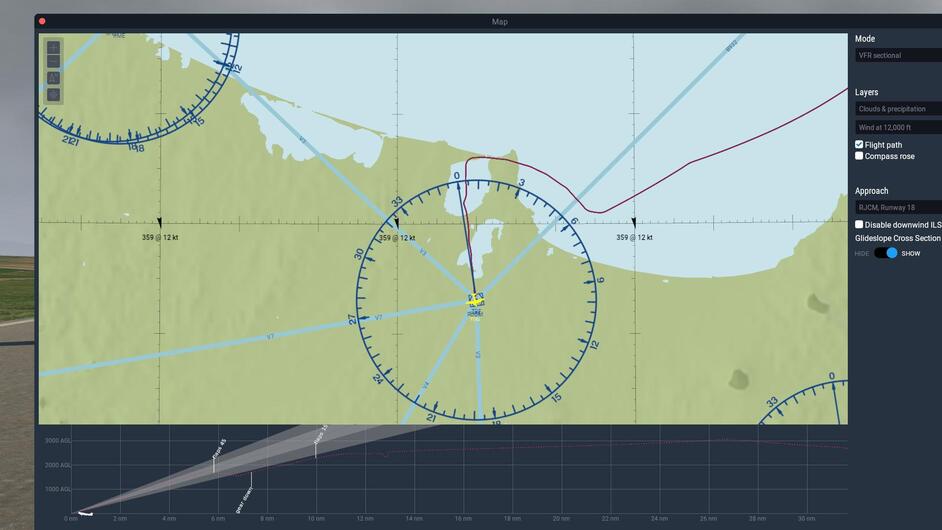The height and width of the screenshot is (530, 942).
Task: Click the Layers section heading
Action: [x=866, y=92]
